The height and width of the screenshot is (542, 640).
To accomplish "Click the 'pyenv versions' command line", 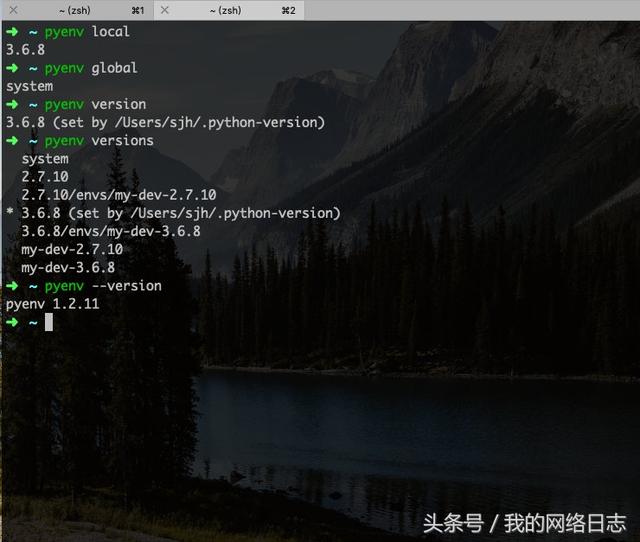I will [80, 141].
